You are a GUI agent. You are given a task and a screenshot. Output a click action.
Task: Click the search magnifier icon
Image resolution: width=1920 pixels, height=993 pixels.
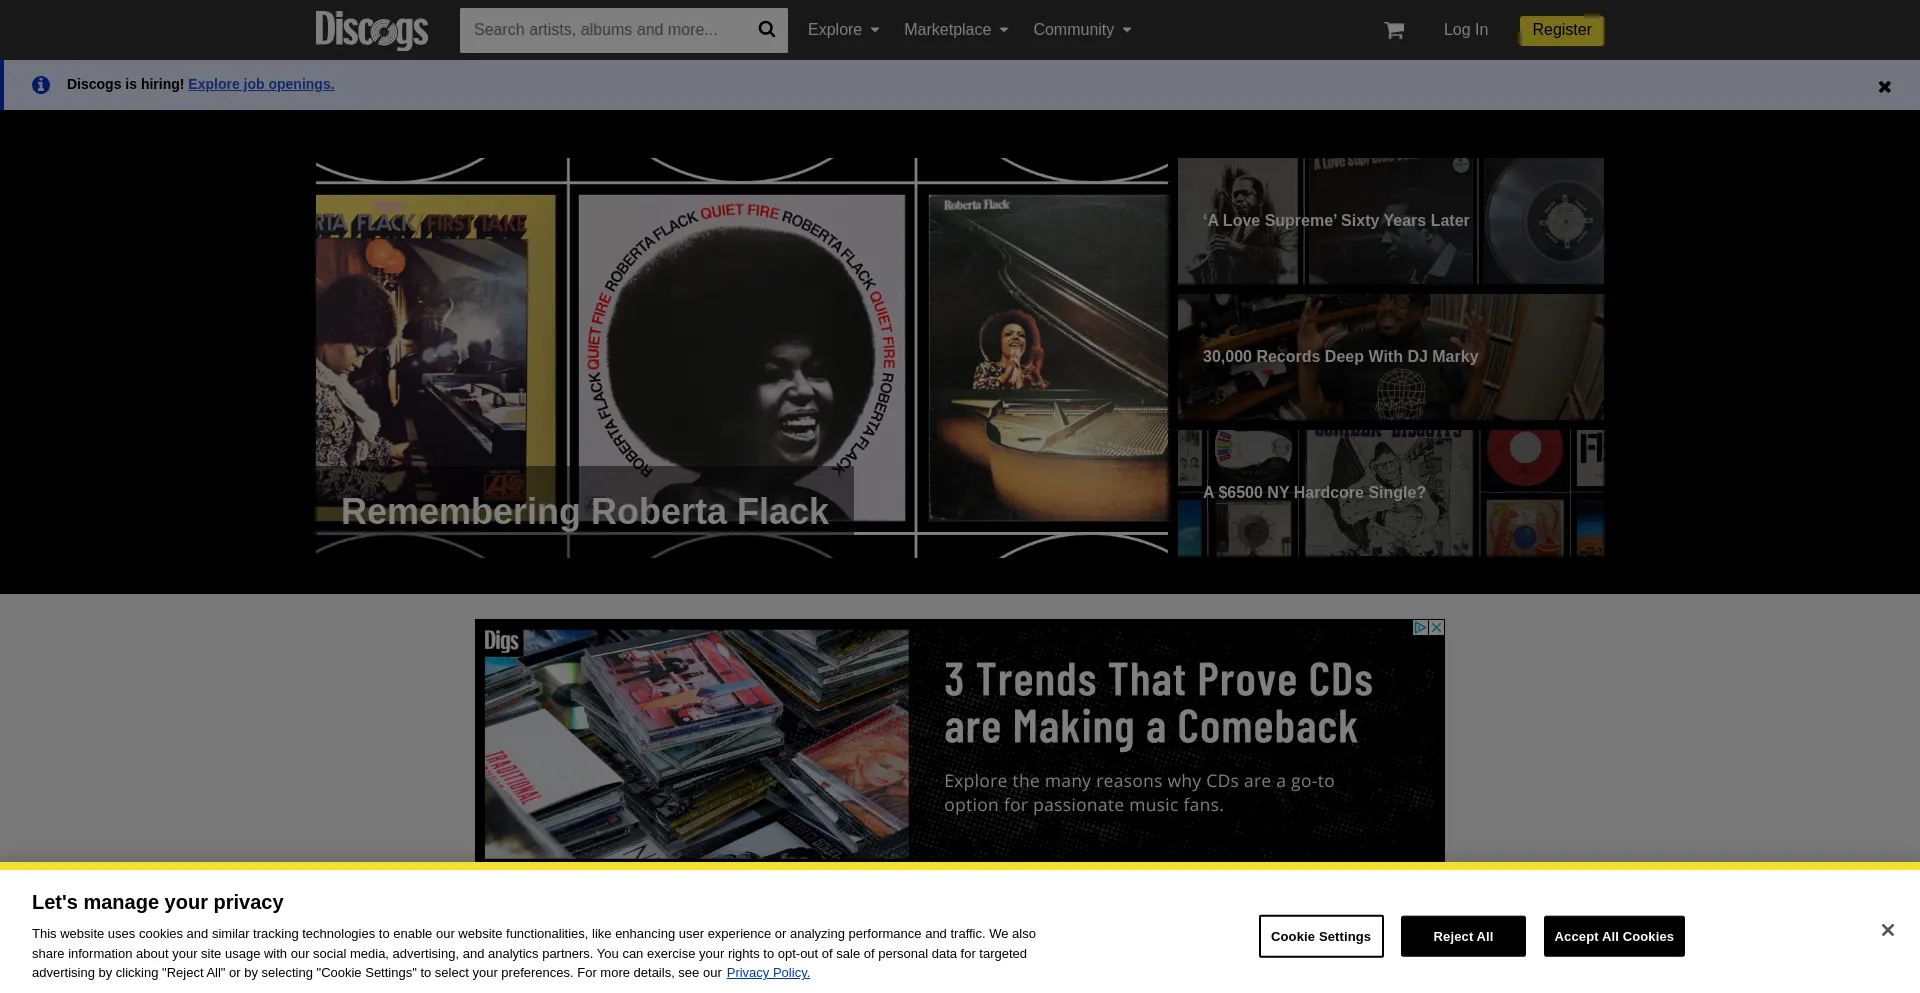coord(767,30)
